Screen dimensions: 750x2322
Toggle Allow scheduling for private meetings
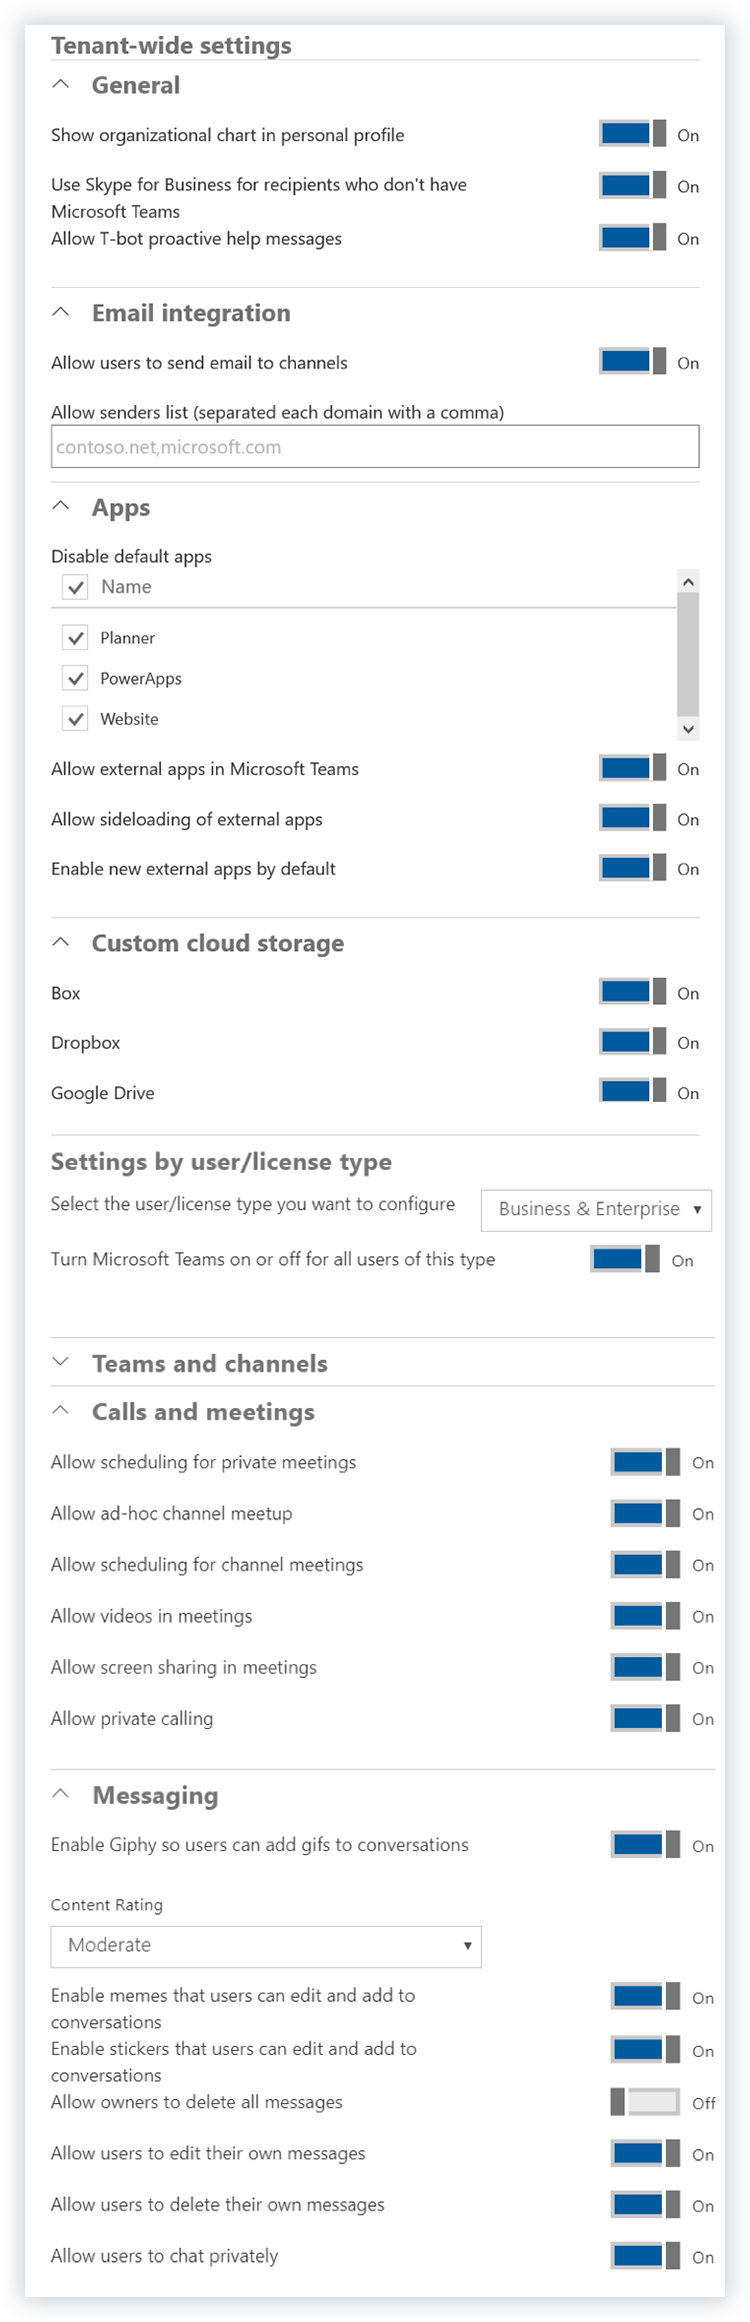click(646, 1462)
